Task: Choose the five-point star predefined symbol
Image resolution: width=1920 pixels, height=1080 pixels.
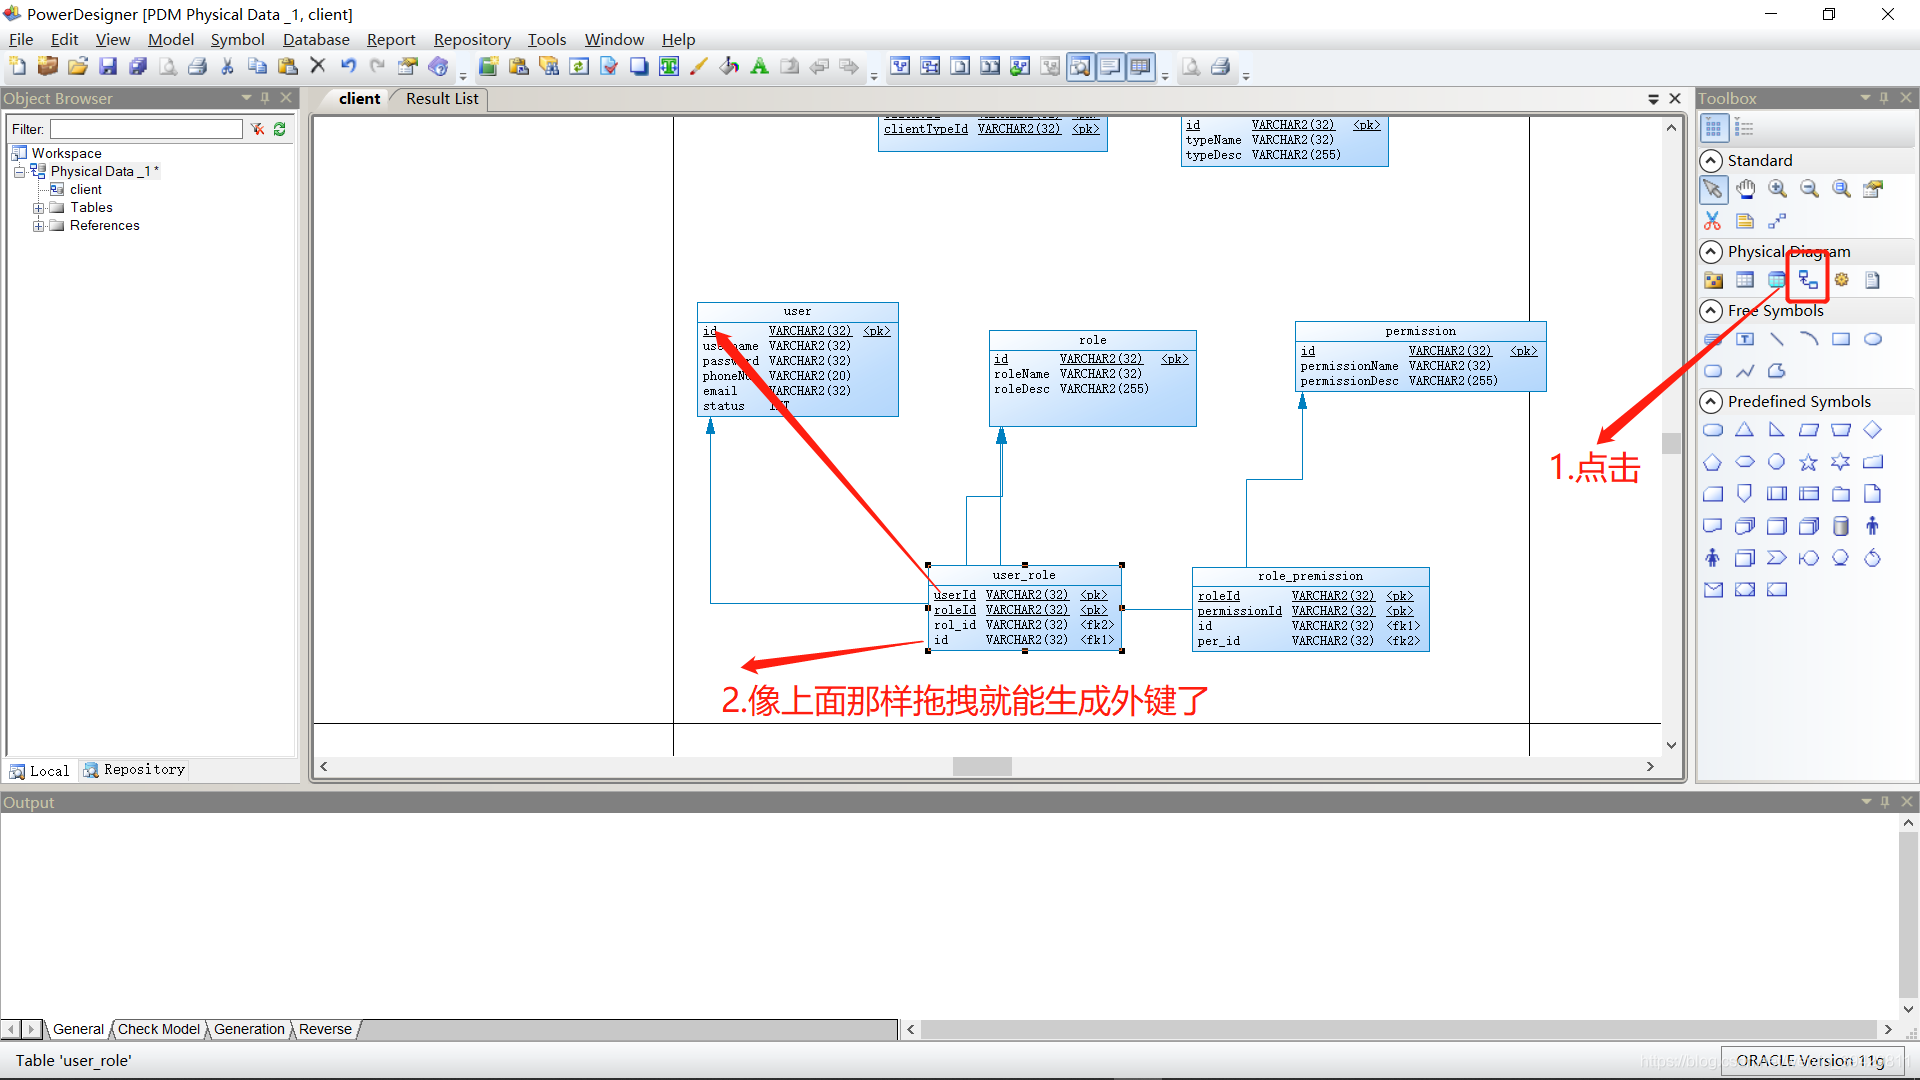Action: pyautogui.click(x=1809, y=462)
